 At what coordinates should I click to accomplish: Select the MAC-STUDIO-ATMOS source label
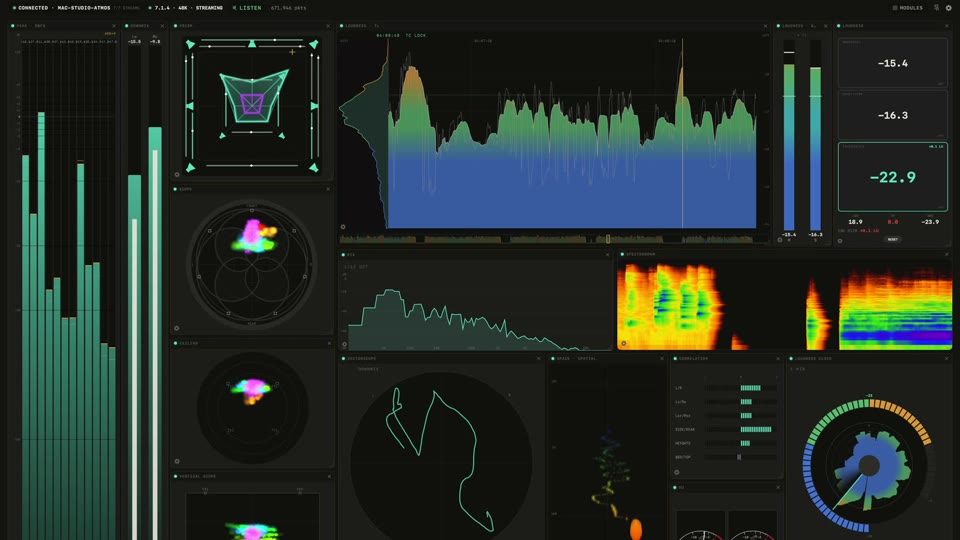click(x=84, y=8)
